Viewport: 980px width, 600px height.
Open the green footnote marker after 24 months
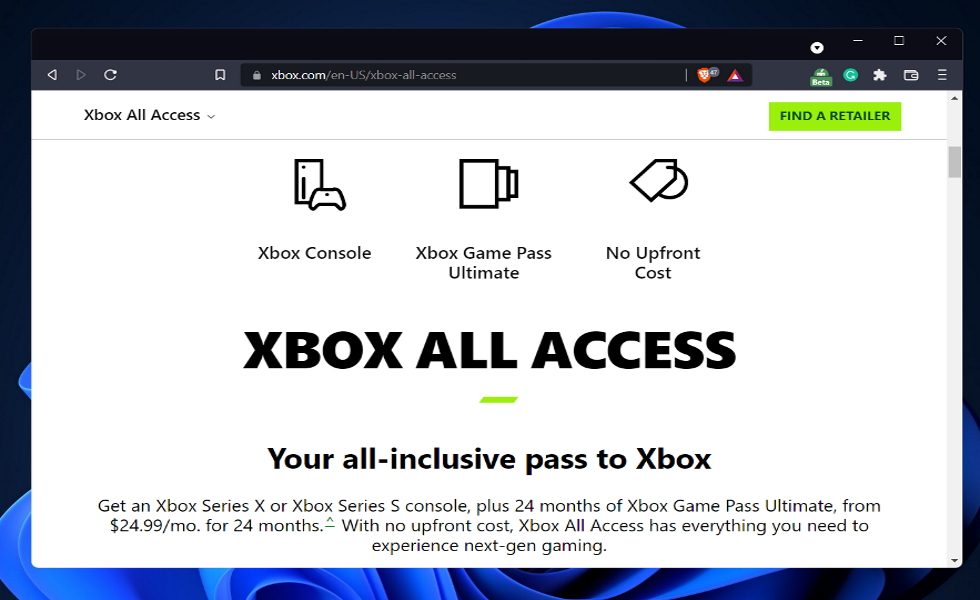330,522
